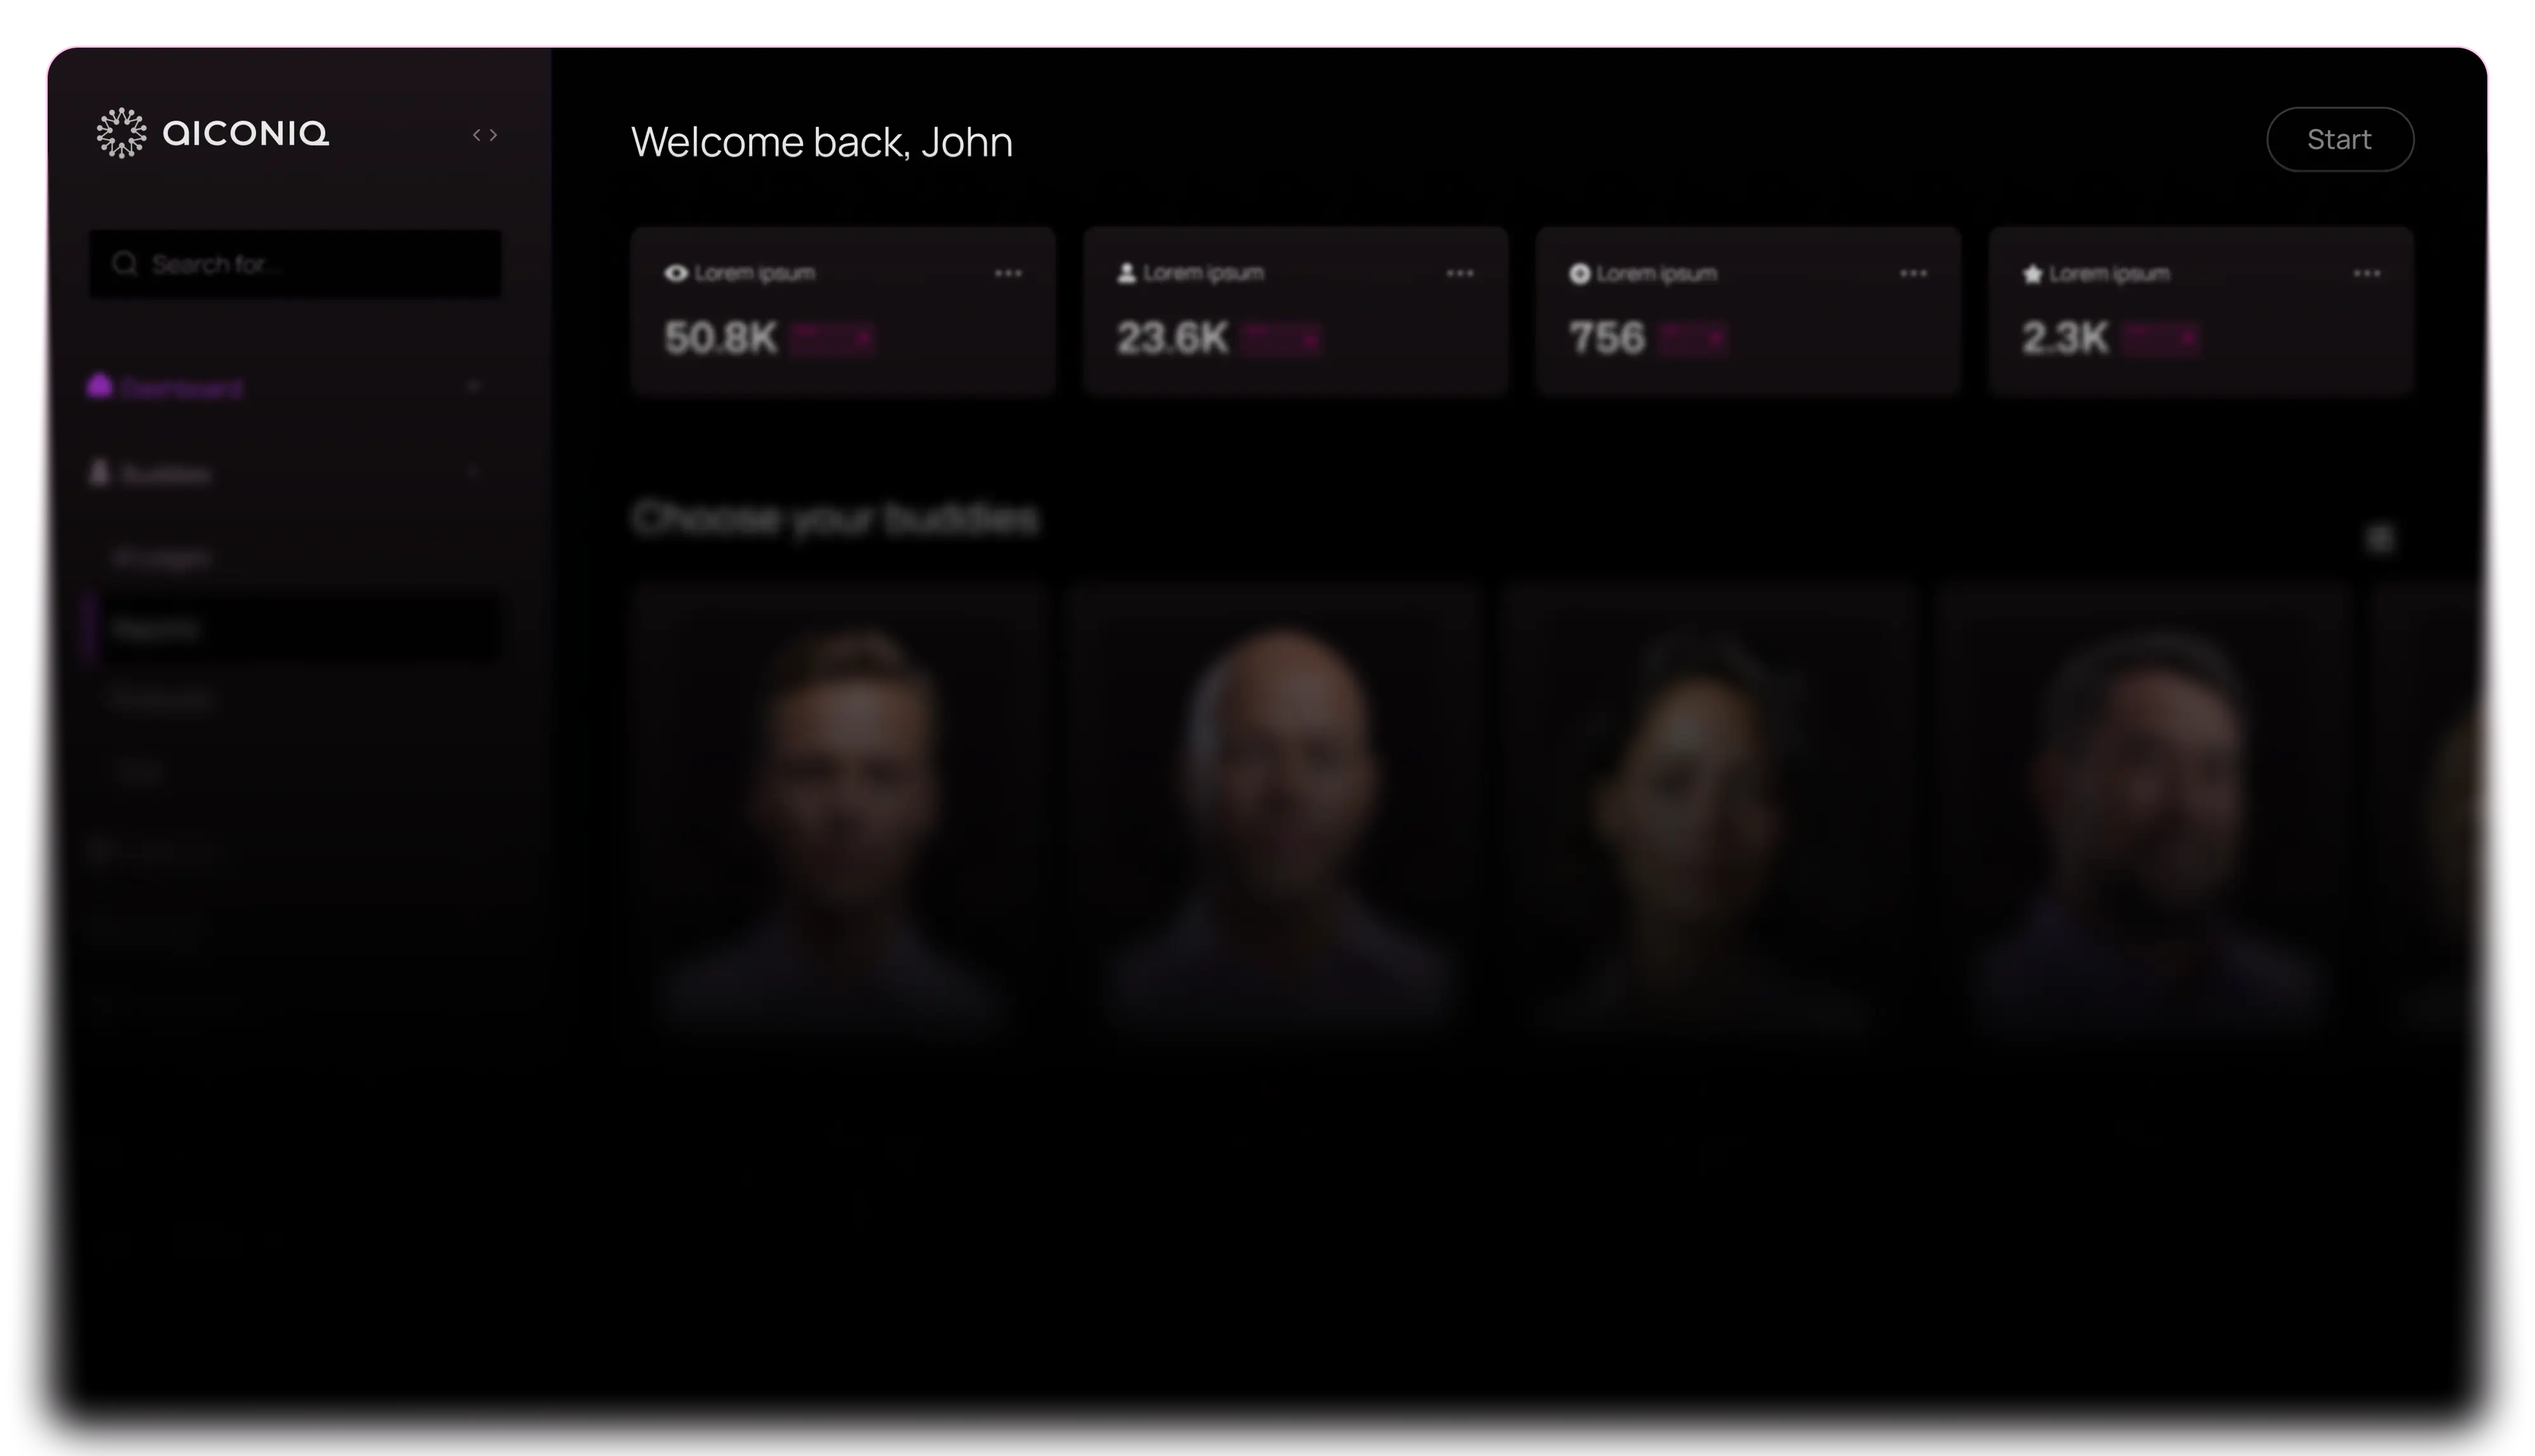Collapse sidebar using the angle-brackets icon
Viewport: 2535px width, 1456px height.
(485, 135)
